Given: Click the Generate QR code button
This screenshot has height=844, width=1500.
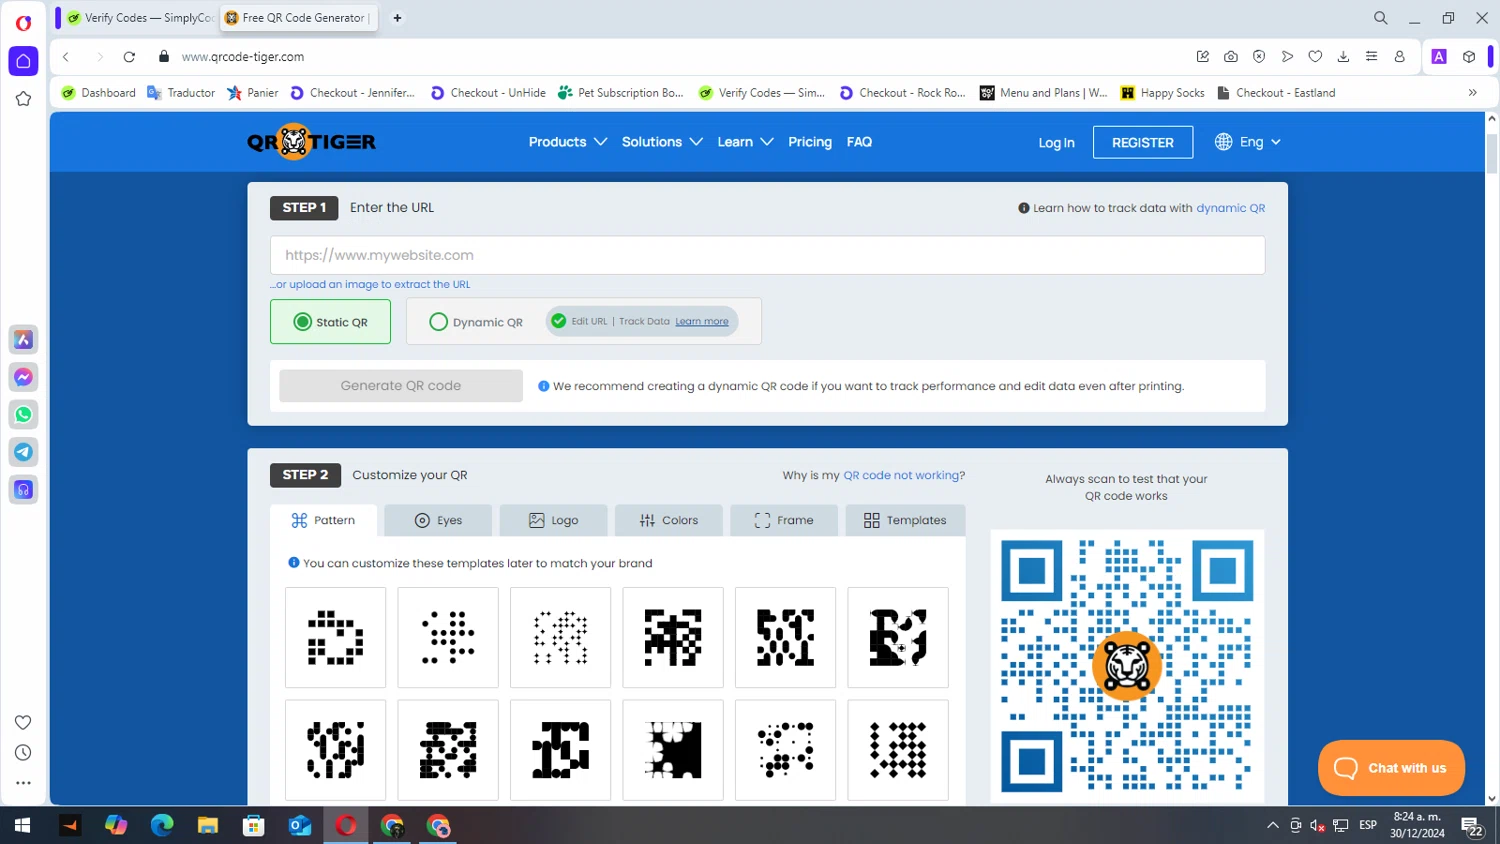Looking at the screenshot, I should click(x=401, y=386).
